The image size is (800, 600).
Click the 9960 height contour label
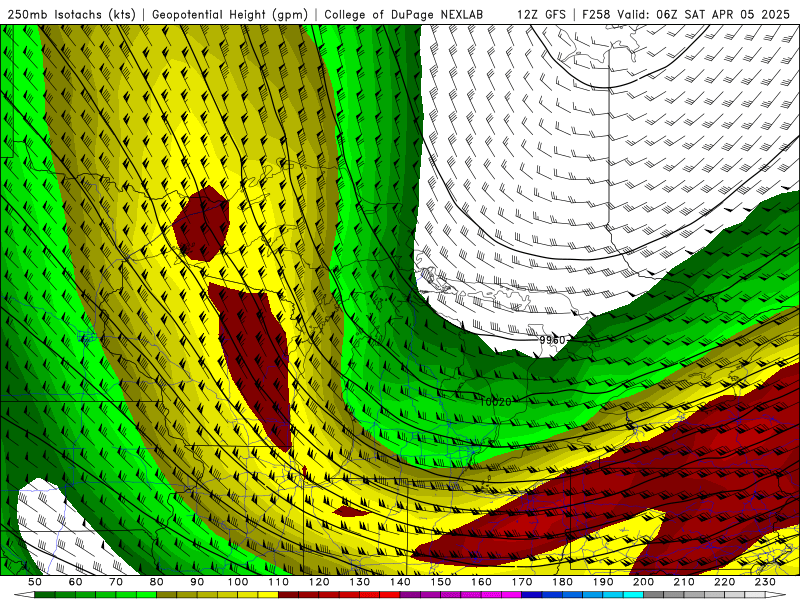(553, 340)
